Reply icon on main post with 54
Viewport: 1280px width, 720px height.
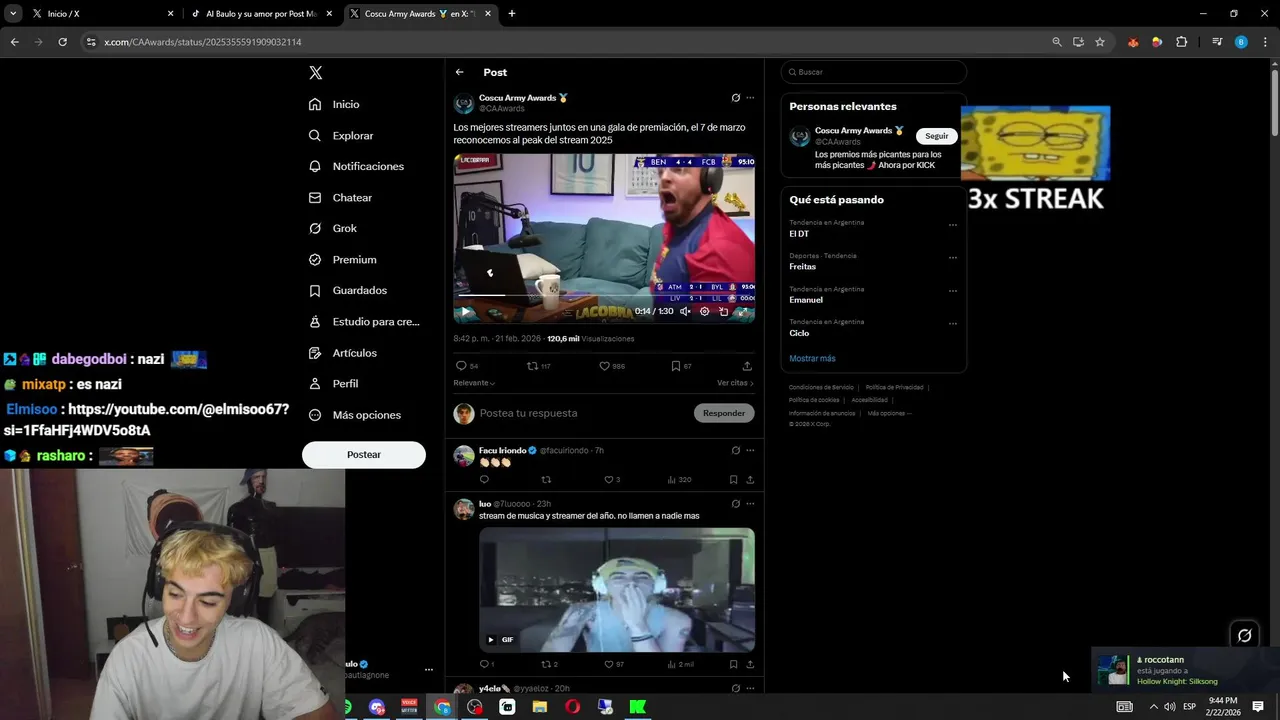[467, 366]
